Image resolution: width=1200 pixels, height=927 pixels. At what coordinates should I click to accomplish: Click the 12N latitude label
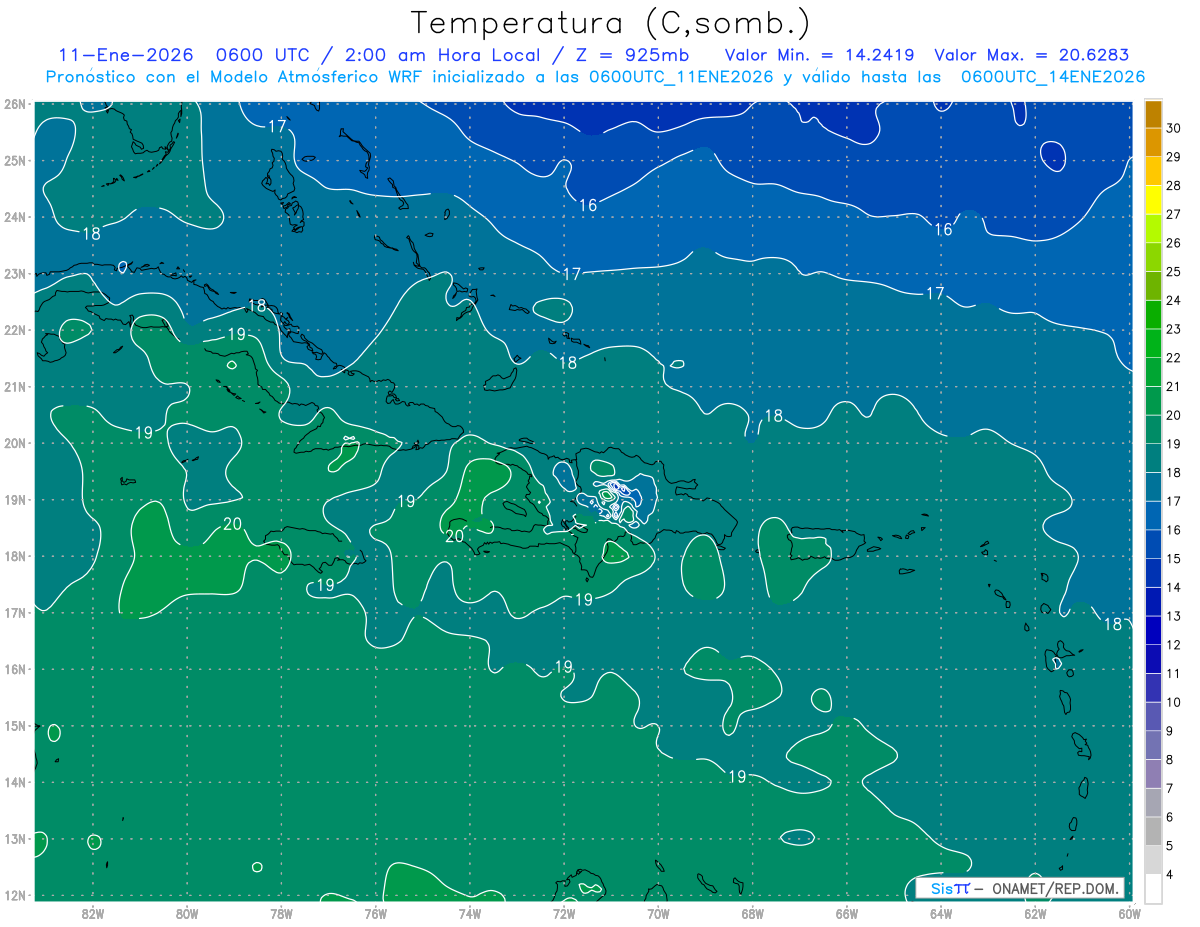click(x=15, y=895)
